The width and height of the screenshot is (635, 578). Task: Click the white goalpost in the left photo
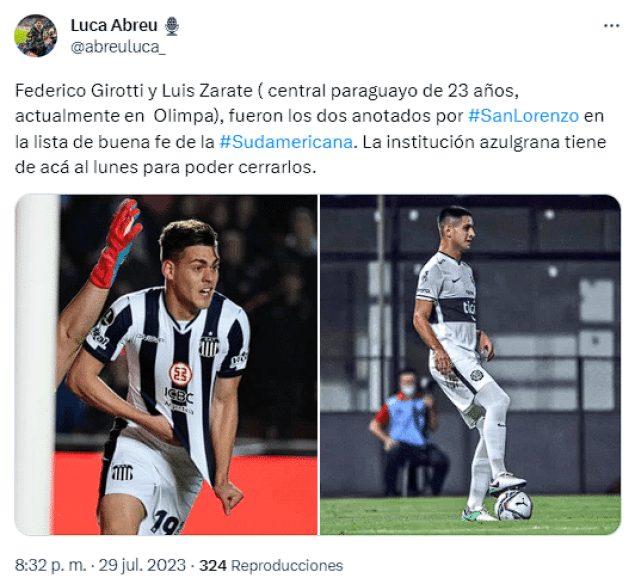[36, 365]
